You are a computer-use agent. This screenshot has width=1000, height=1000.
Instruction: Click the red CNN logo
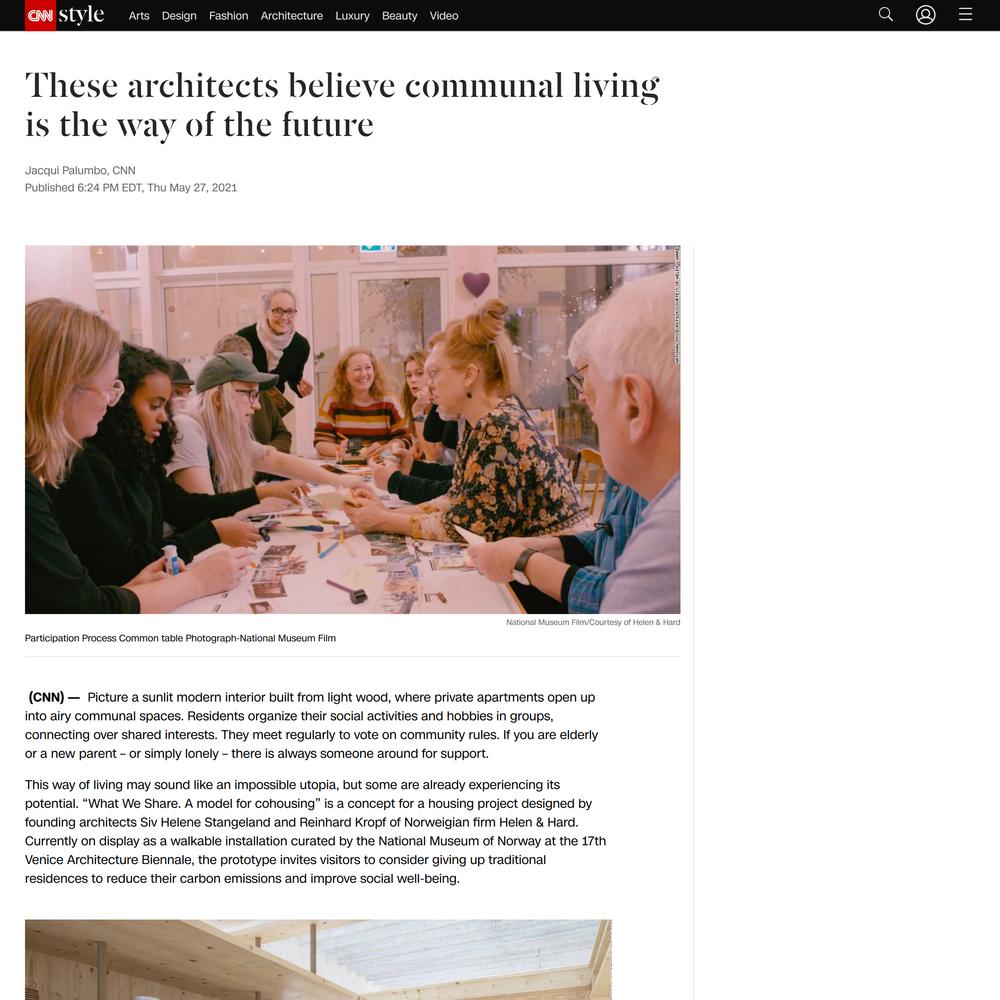pos(40,15)
